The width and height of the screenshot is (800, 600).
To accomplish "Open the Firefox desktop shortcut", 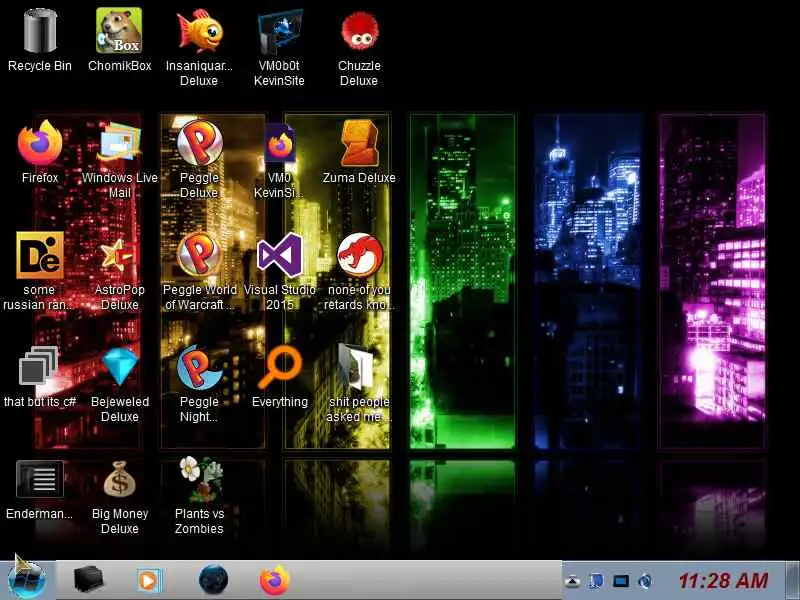I will 40,143.
